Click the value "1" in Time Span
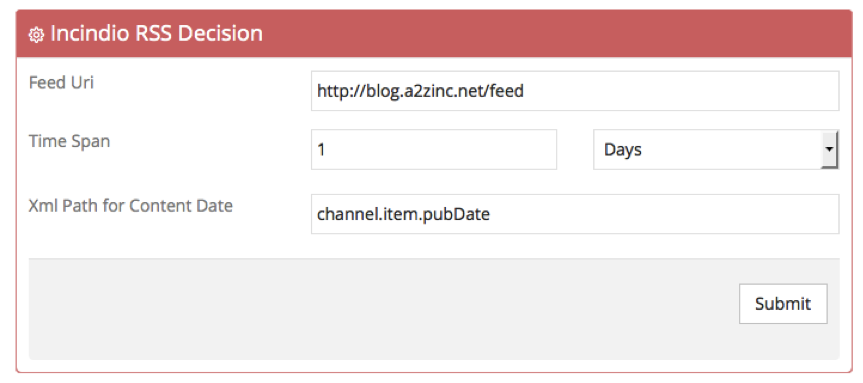863x383 pixels. (321, 150)
